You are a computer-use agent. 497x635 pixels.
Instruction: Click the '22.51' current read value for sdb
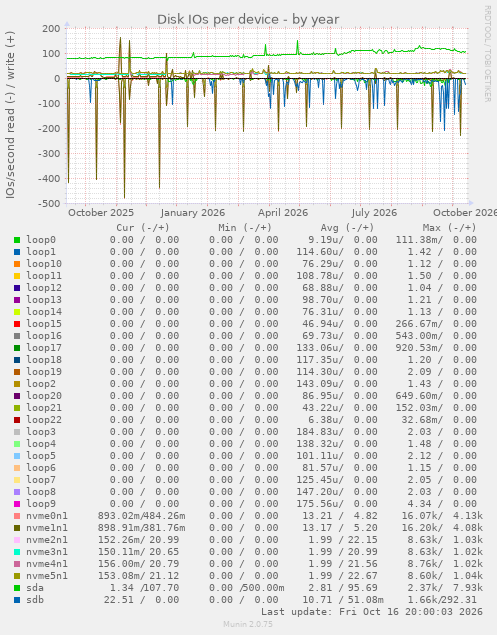[x=118, y=600]
